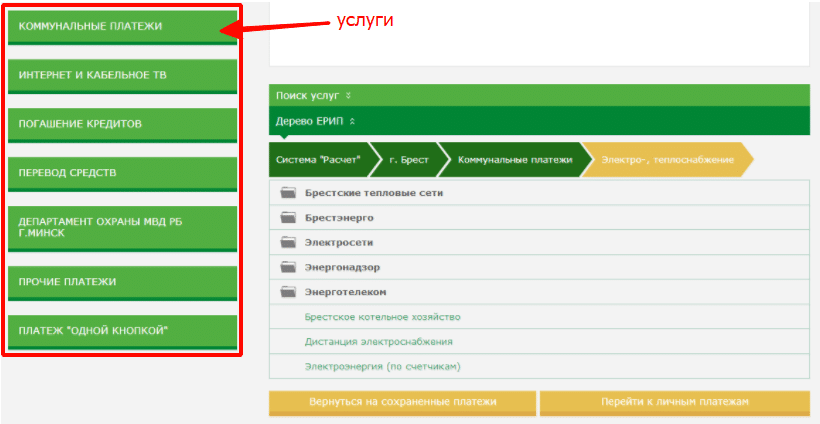Select Интернет и кабельное ТВ button
The width and height of the screenshot is (820, 424).
pyautogui.click(x=122, y=76)
